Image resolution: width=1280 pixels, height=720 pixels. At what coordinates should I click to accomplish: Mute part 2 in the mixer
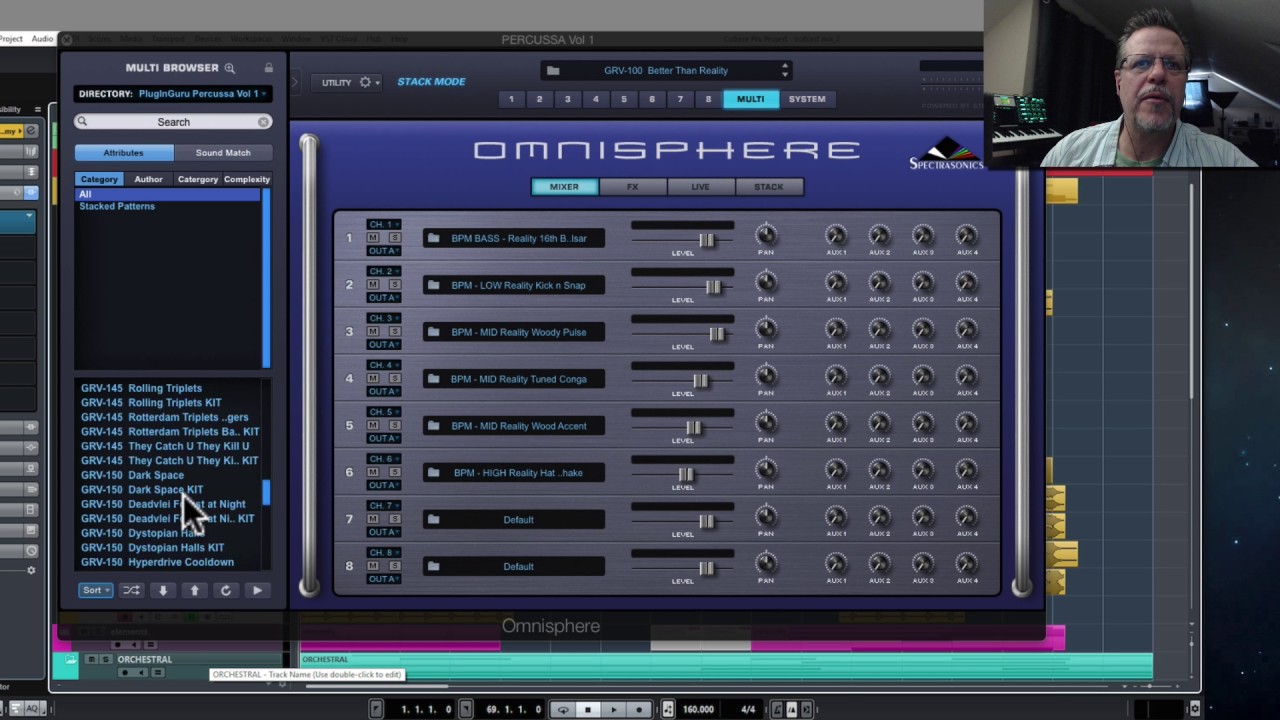coord(373,285)
